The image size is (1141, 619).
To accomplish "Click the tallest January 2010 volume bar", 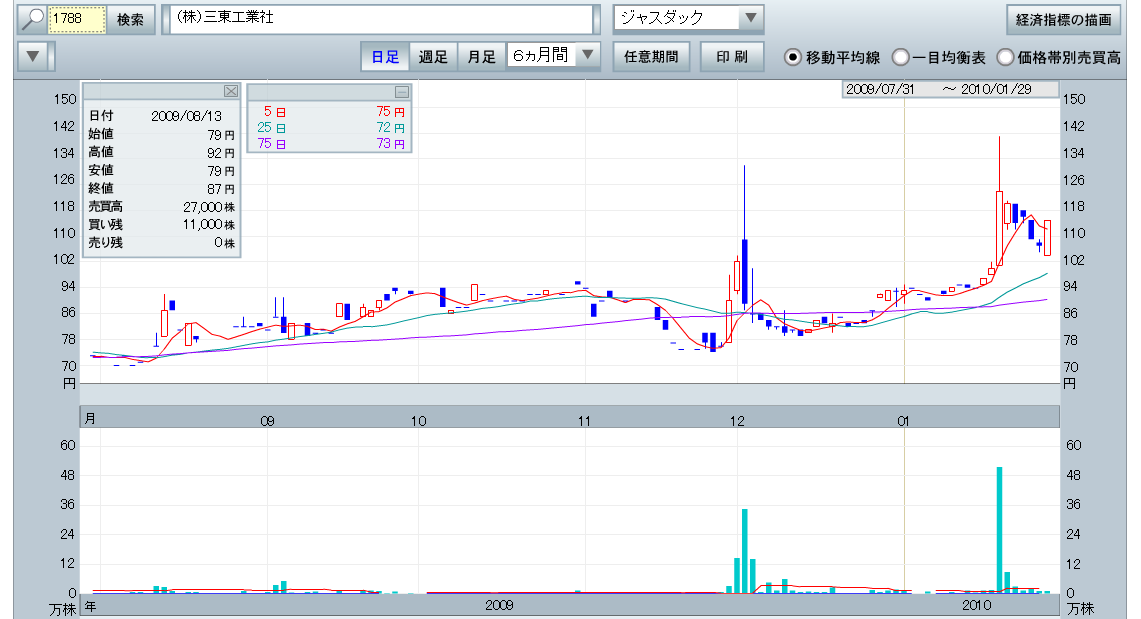I will point(999,530).
